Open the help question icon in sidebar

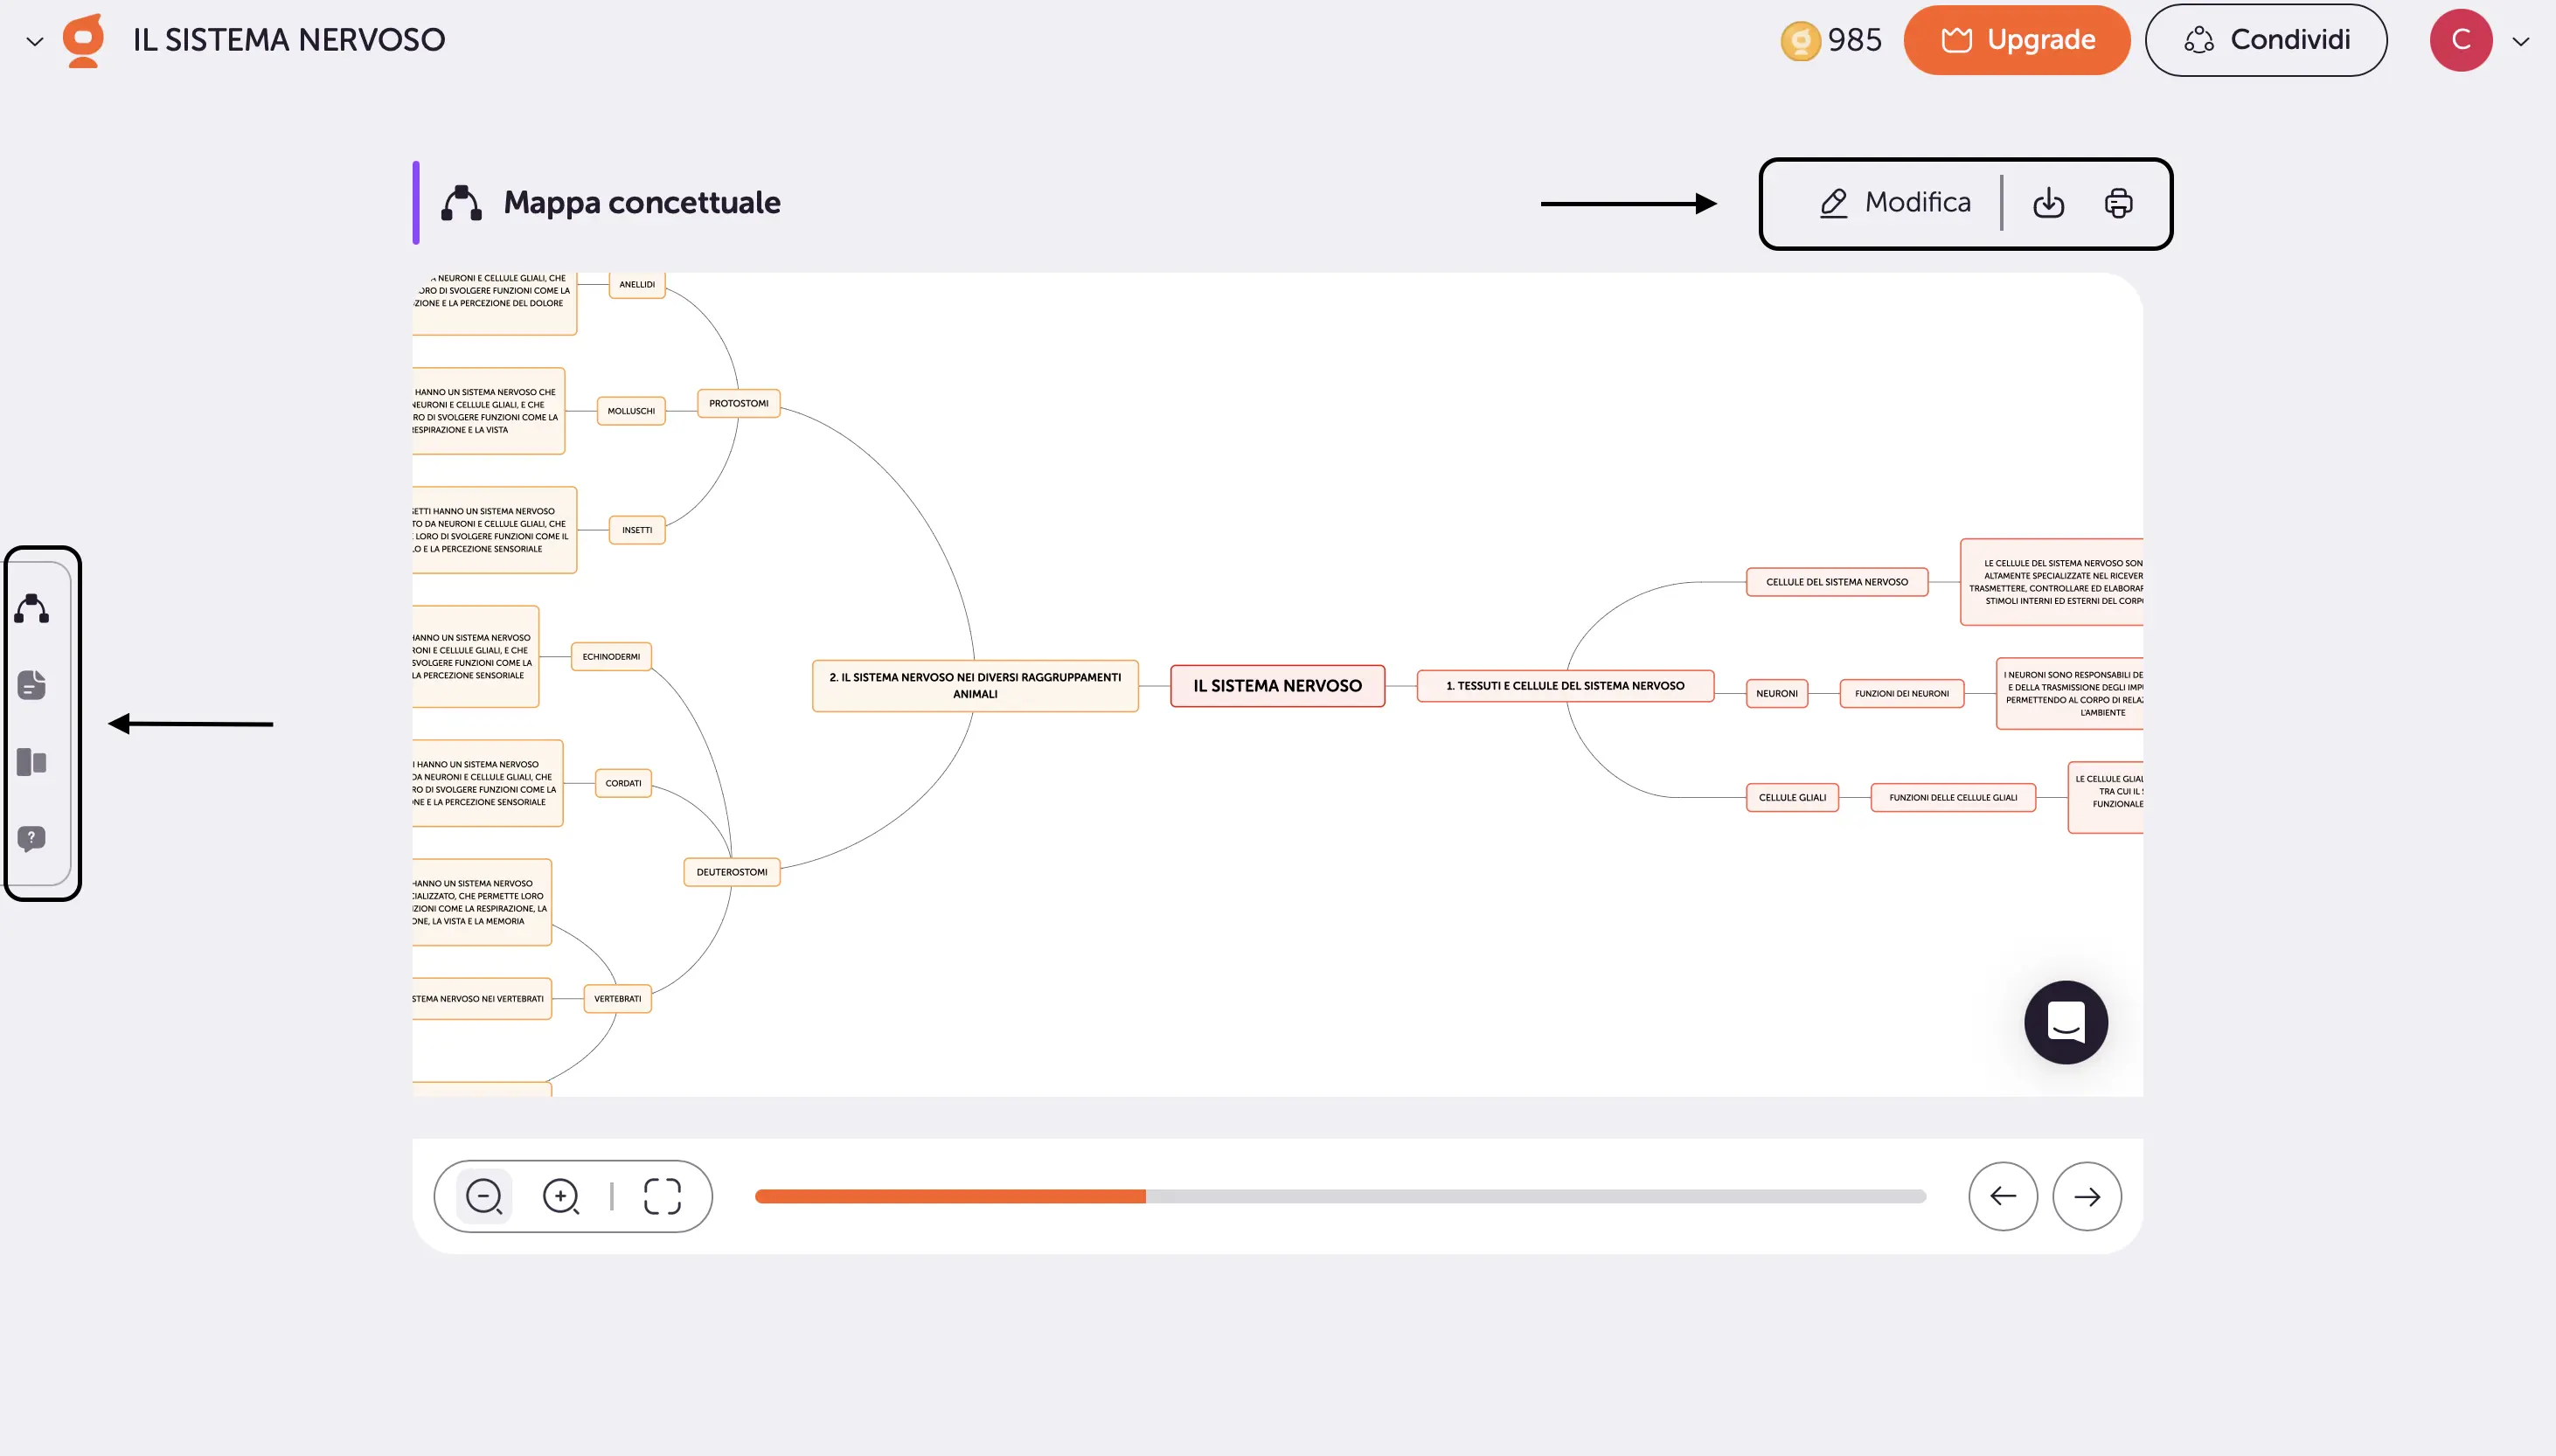click(31, 838)
